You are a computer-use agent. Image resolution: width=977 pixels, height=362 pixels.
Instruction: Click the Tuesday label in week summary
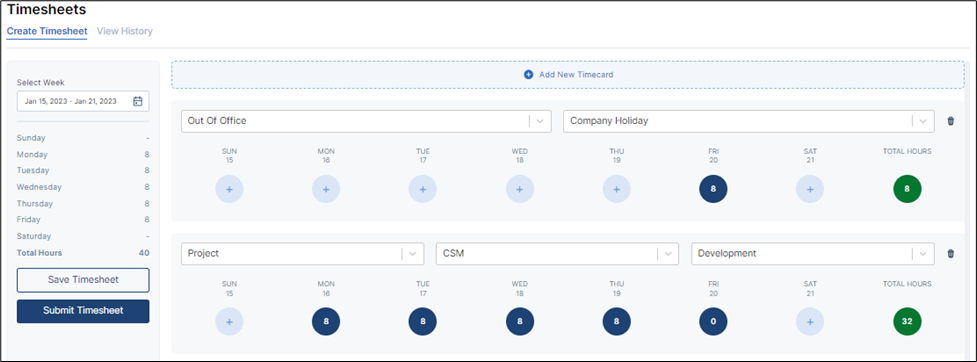[33, 170]
